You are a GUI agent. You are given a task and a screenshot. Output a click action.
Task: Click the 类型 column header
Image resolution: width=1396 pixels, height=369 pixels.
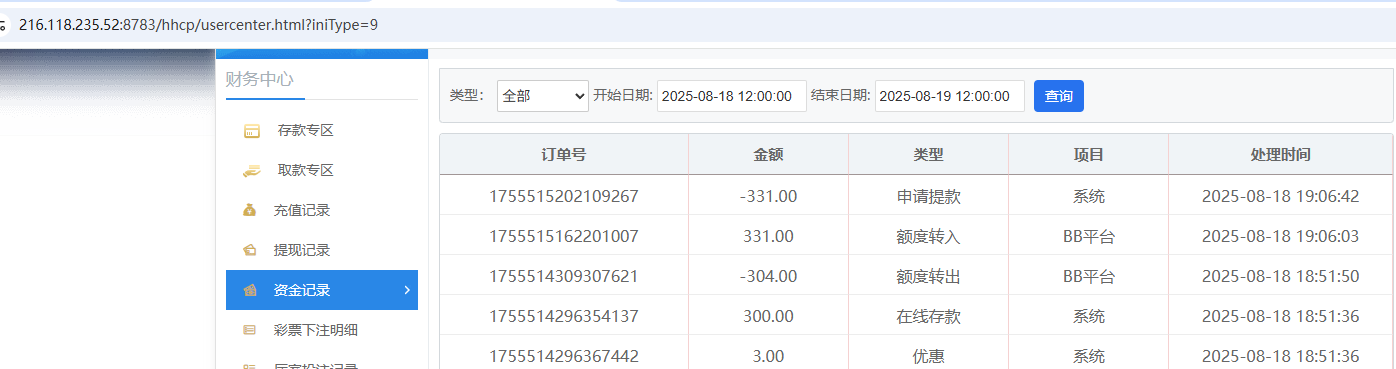pyautogui.click(x=928, y=155)
